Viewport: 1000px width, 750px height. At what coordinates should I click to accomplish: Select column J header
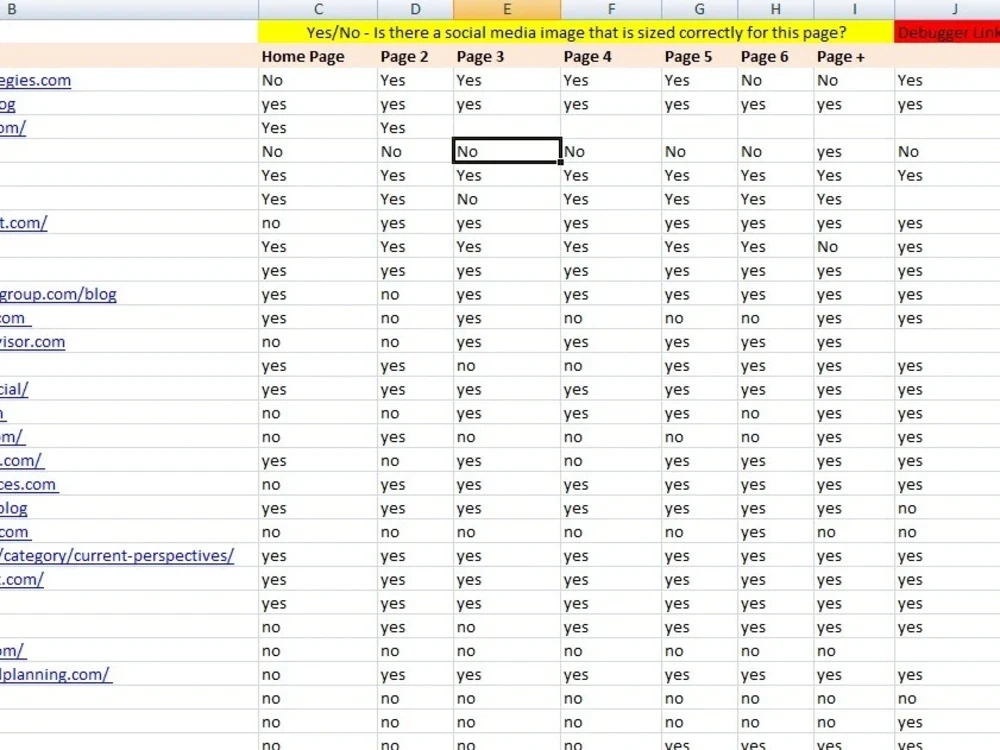point(948,9)
